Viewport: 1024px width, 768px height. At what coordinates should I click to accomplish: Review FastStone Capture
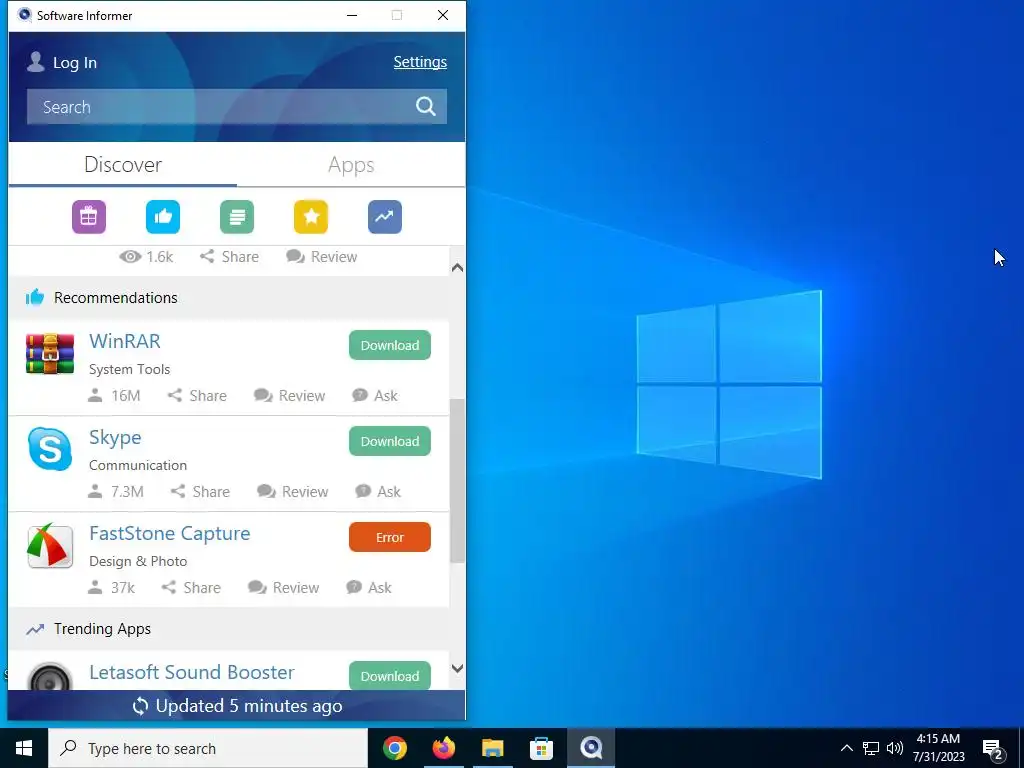click(283, 588)
